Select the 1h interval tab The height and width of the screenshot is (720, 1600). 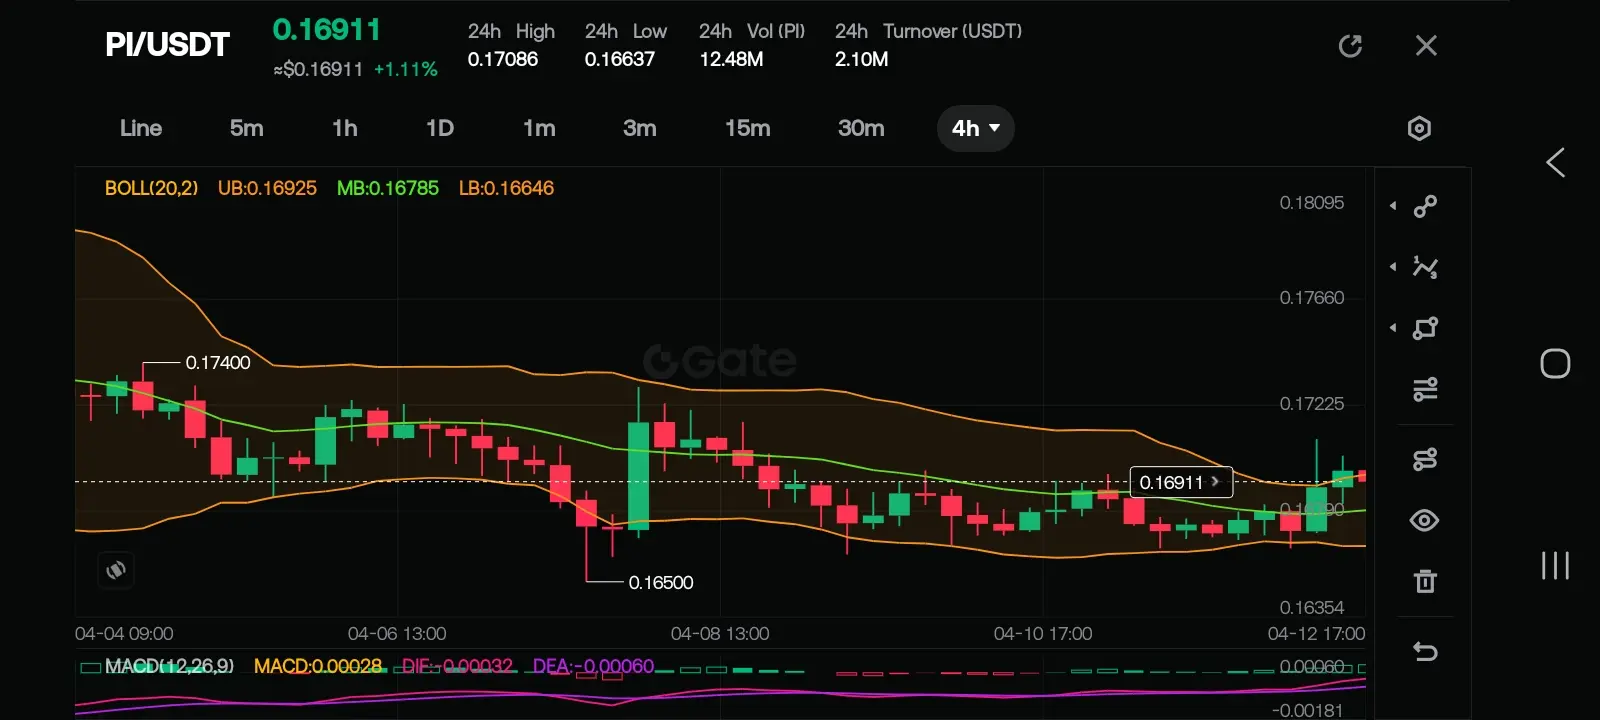345,128
